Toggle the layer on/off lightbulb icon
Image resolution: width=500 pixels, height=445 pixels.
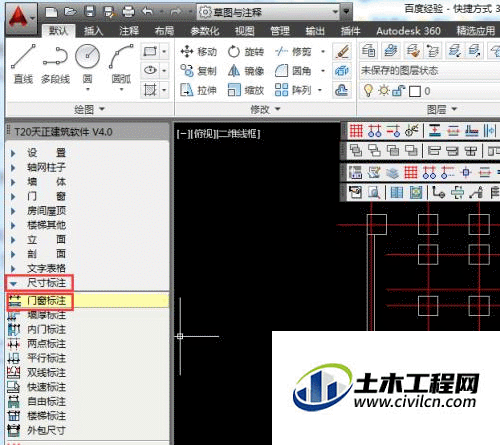(368, 91)
